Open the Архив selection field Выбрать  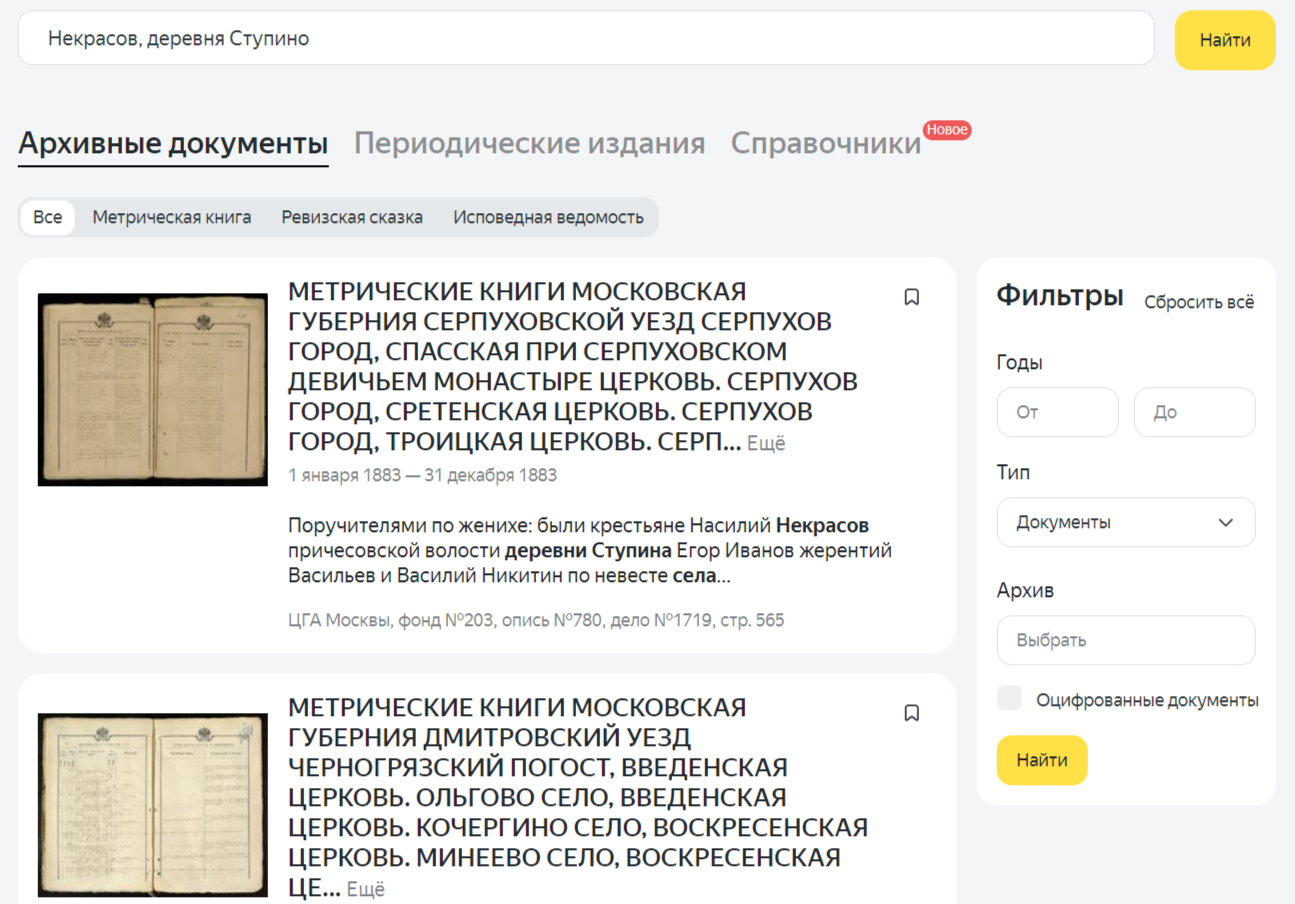coord(1126,640)
